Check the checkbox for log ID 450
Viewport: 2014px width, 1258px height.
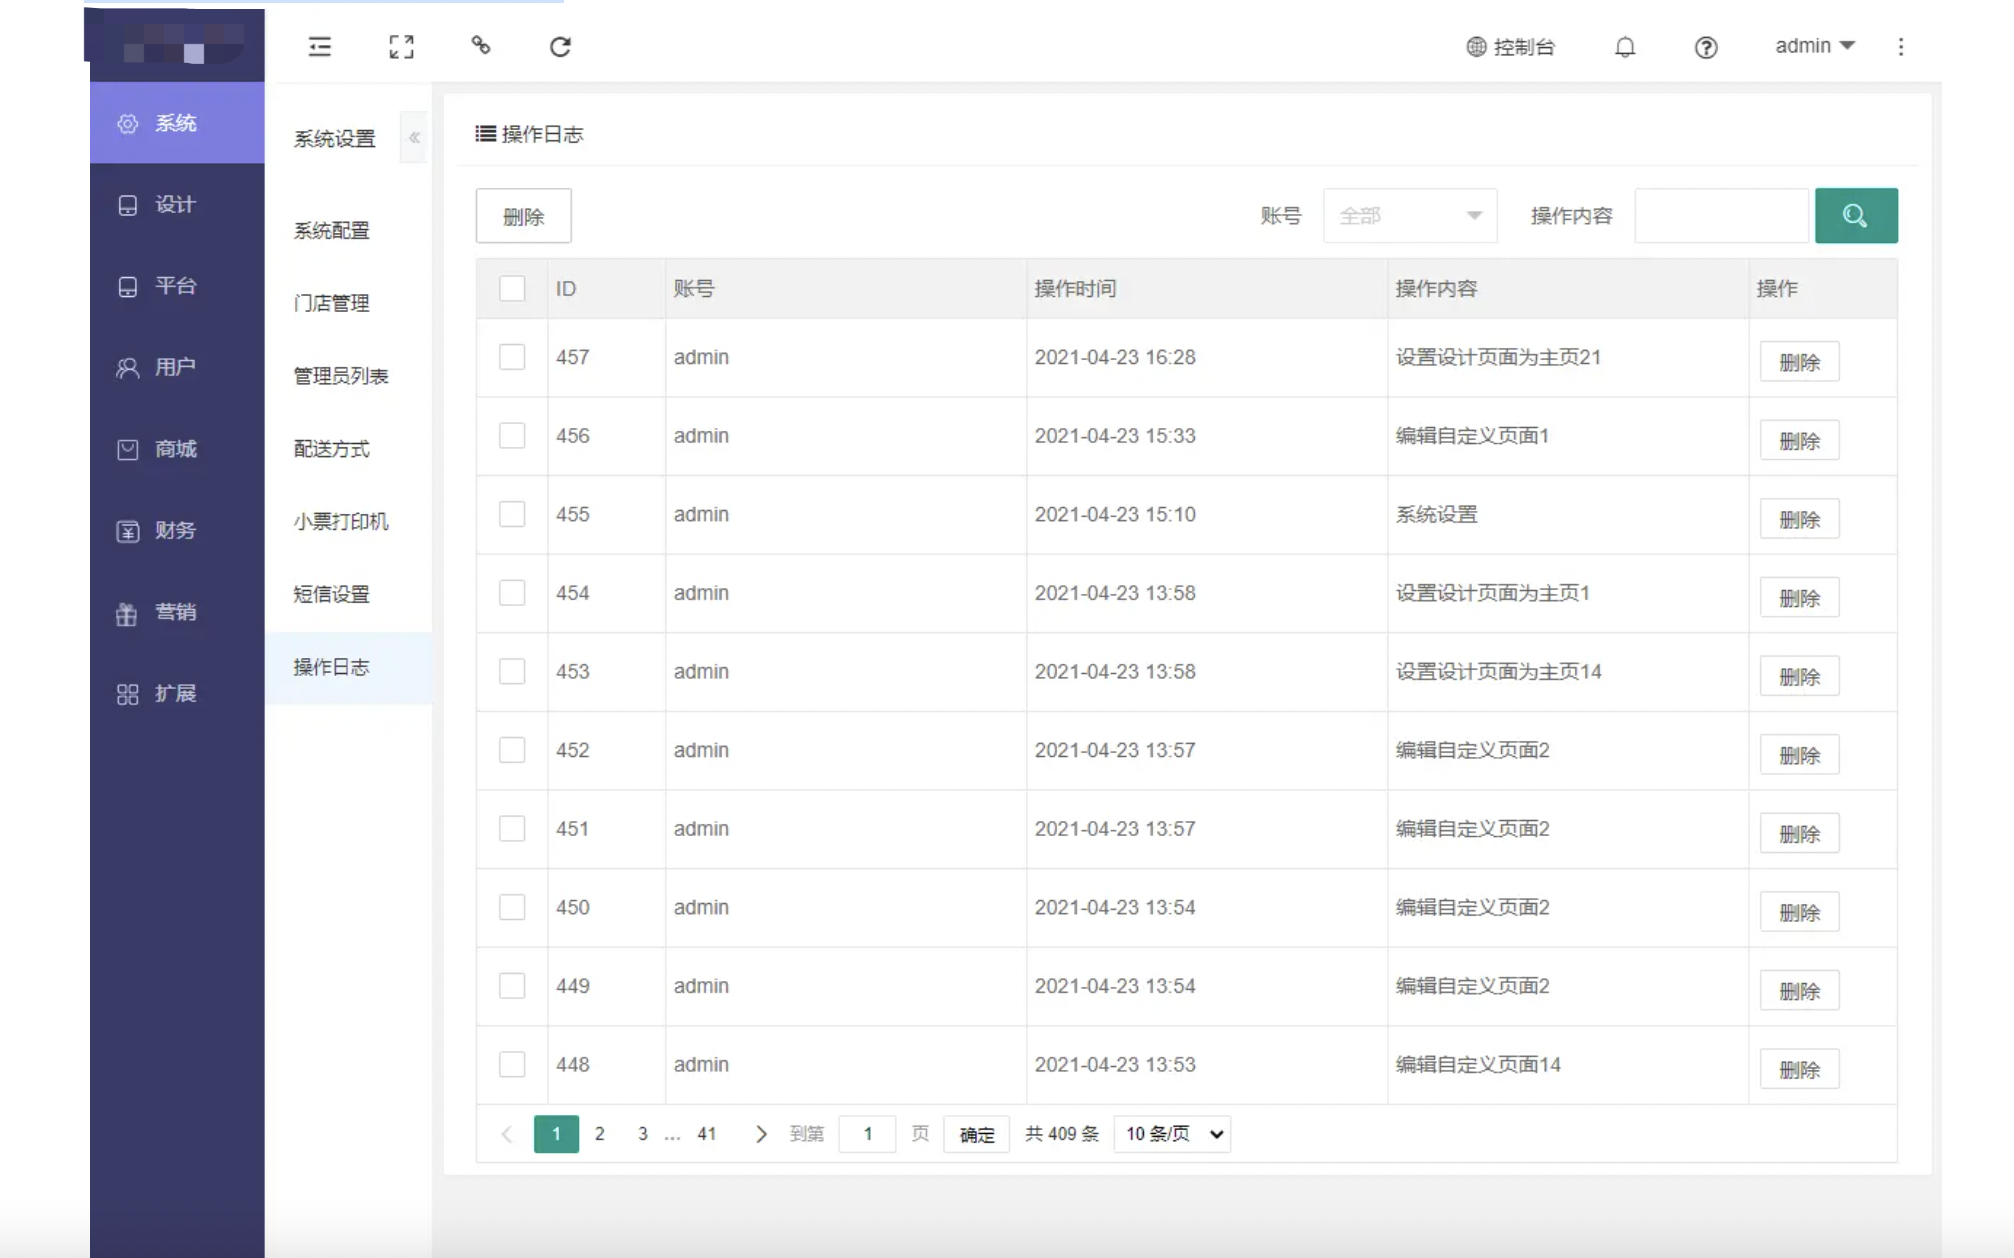[512, 907]
